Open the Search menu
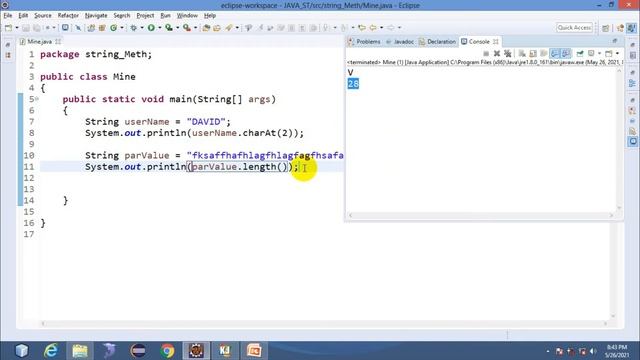This screenshot has width=640, height=360. click(122, 16)
